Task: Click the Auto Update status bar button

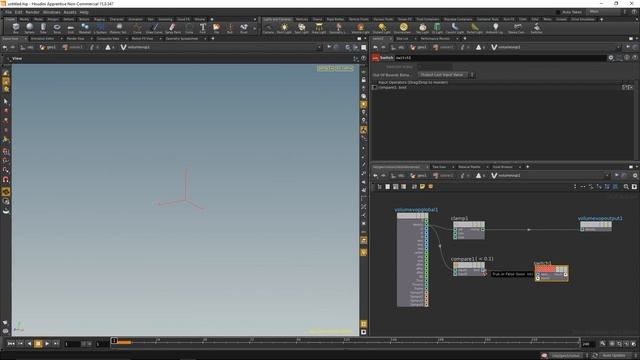Action: pos(613,356)
